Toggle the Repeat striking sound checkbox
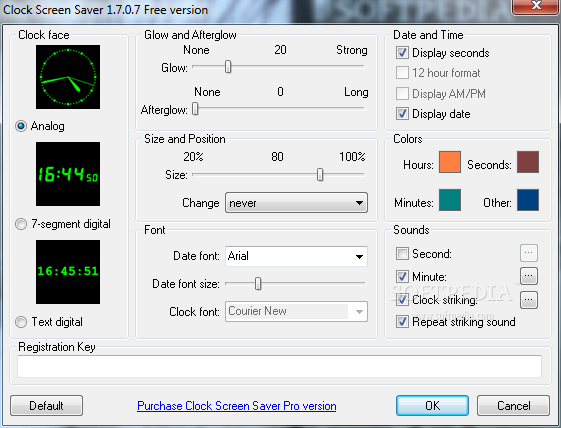 (402, 322)
